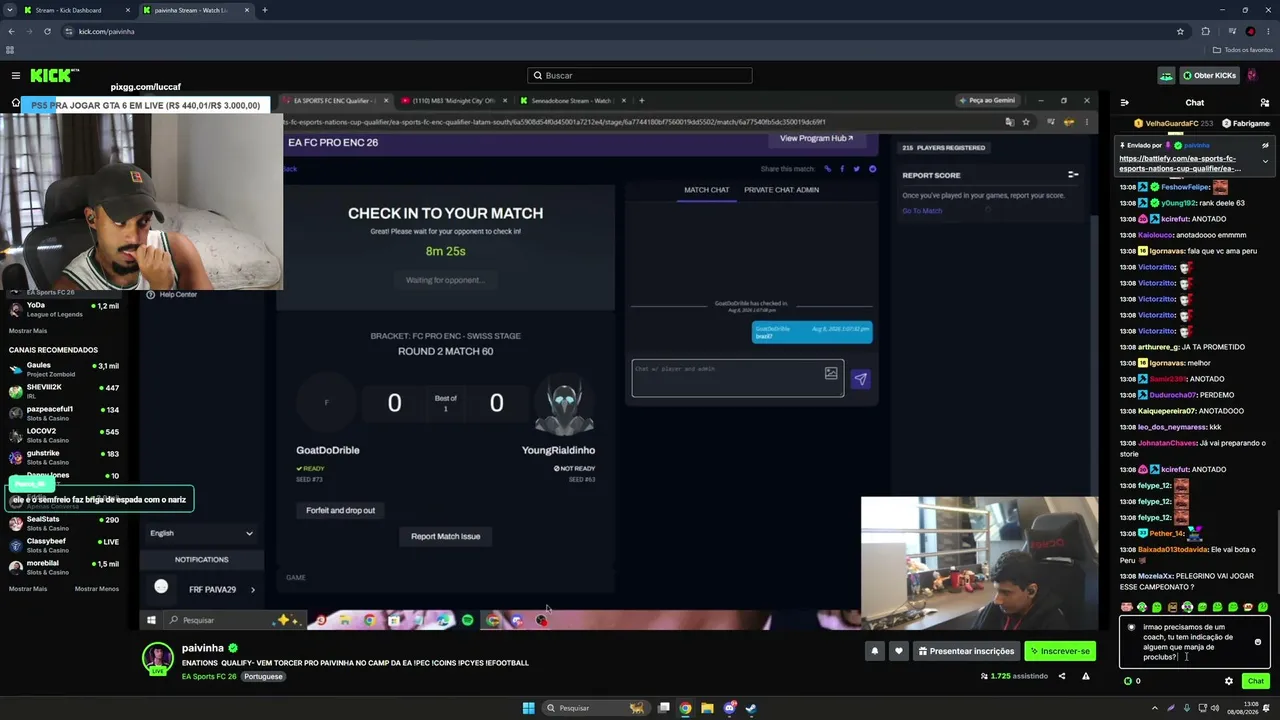Click the chat message input box
The height and width of the screenshot is (720, 1280).
(x=1194, y=642)
